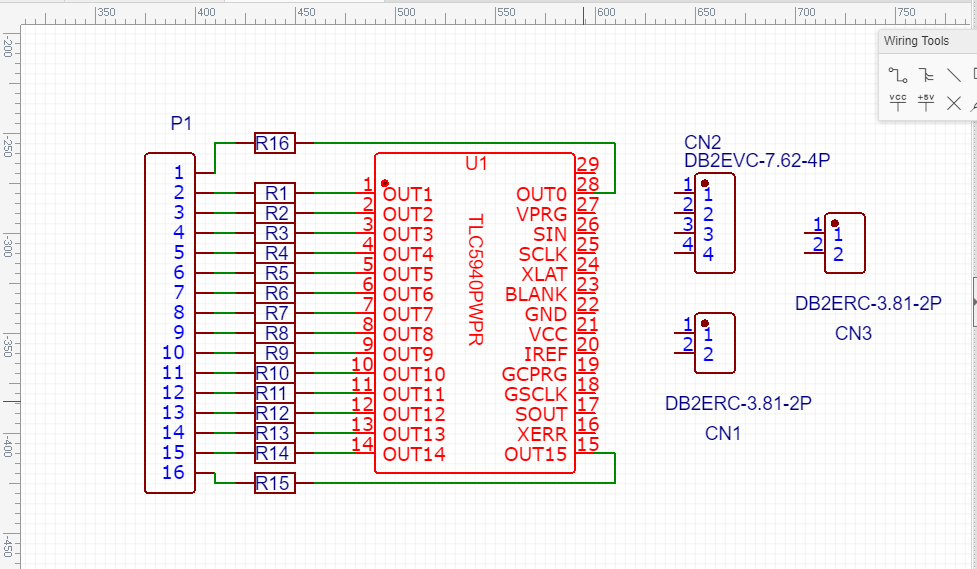Select resistor R4 on the schematic
977x569 pixels.
(x=275, y=252)
